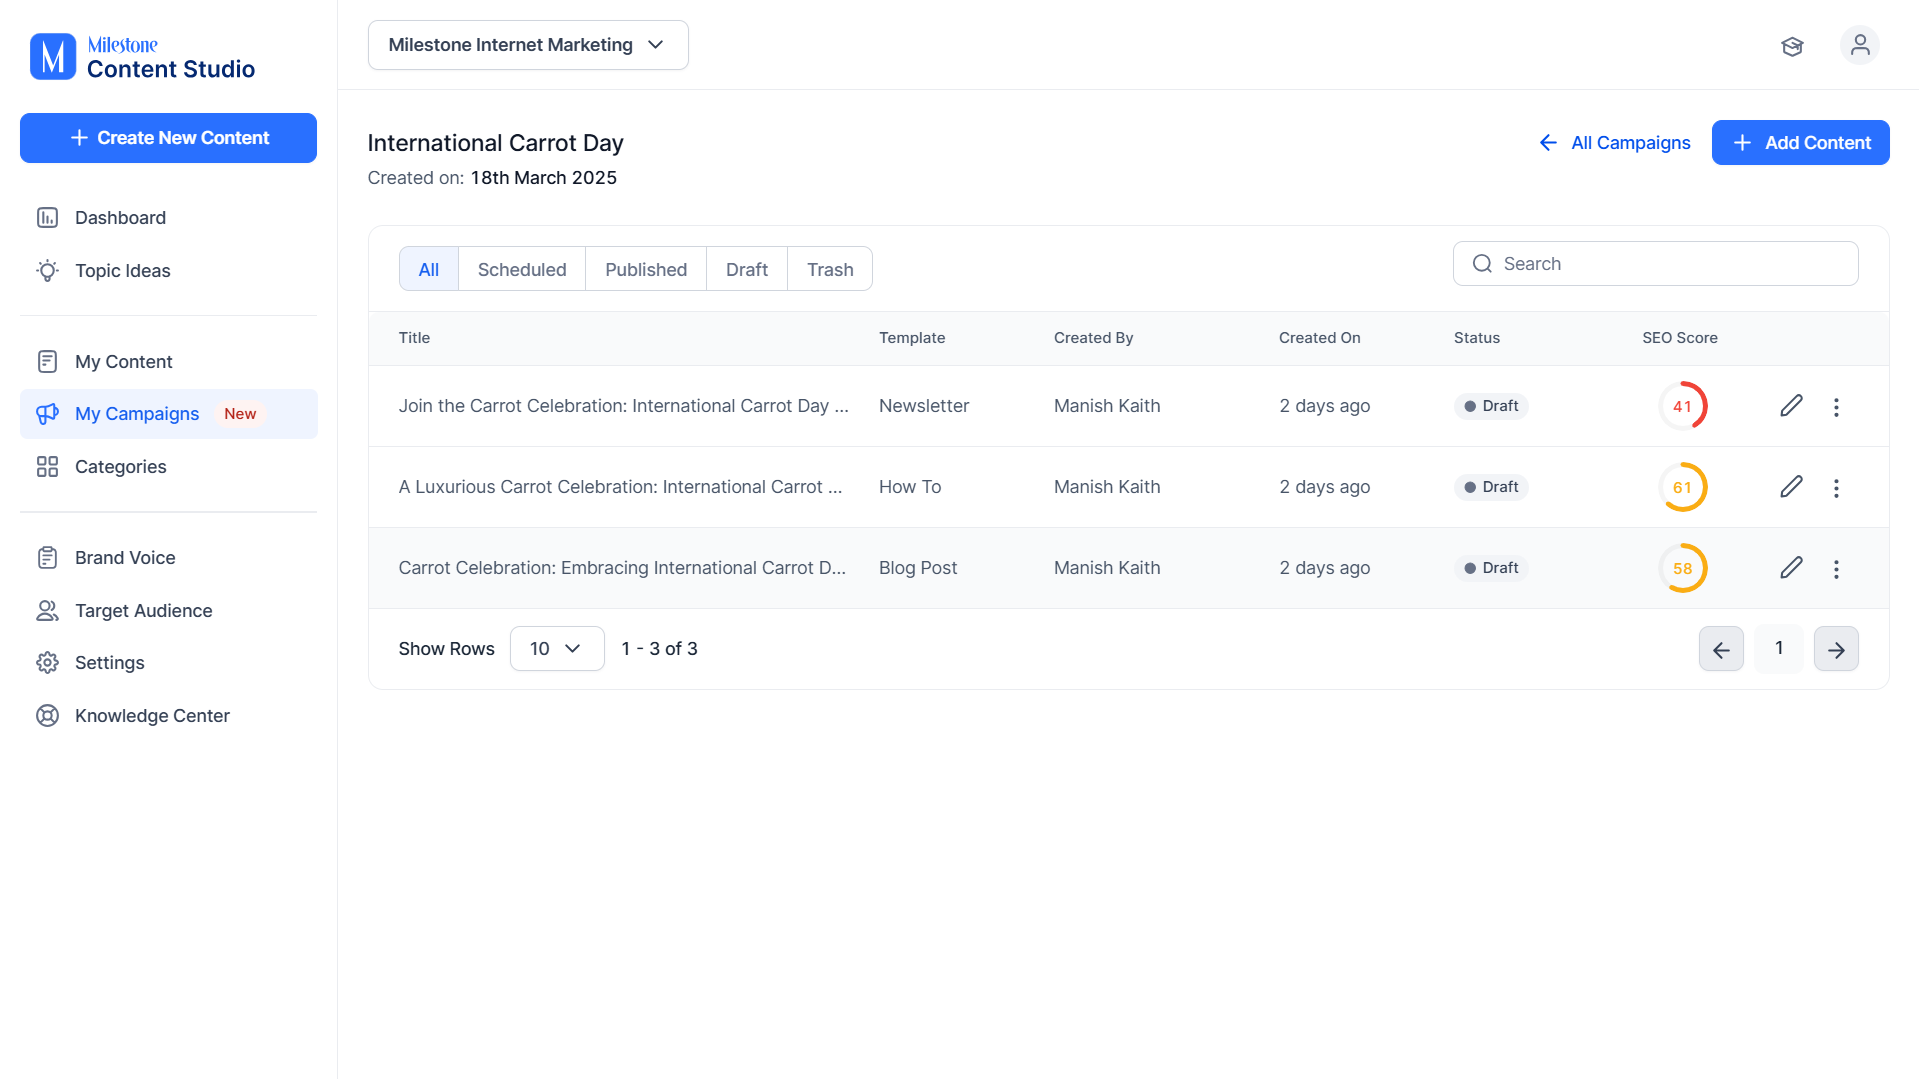The height and width of the screenshot is (1079, 1919).
Task: Click the Milestone Content Studio logo
Action: tap(142, 57)
